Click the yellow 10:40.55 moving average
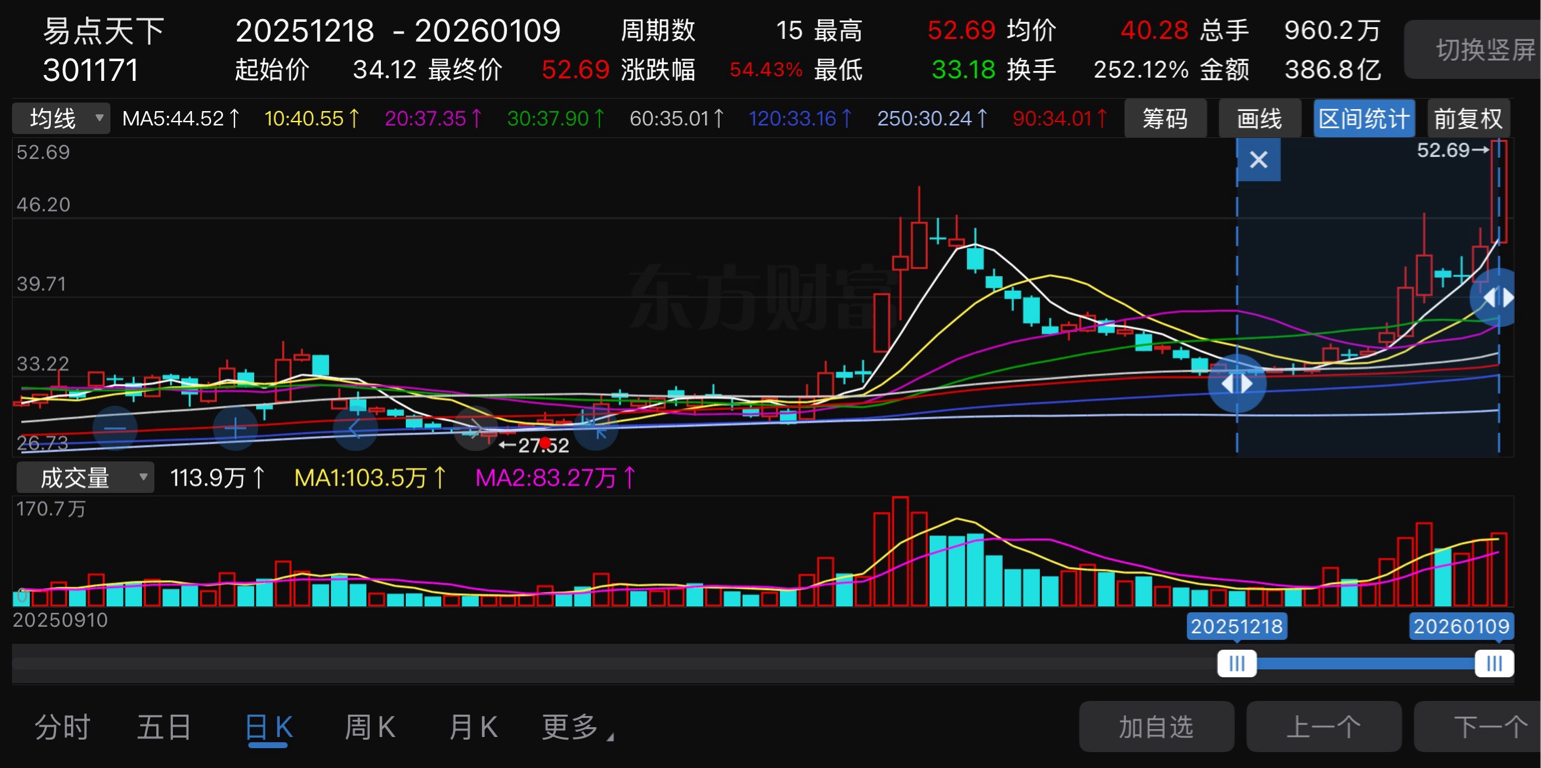This screenshot has width=1541, height=768. pyautogui.click(x=313, y=119)
